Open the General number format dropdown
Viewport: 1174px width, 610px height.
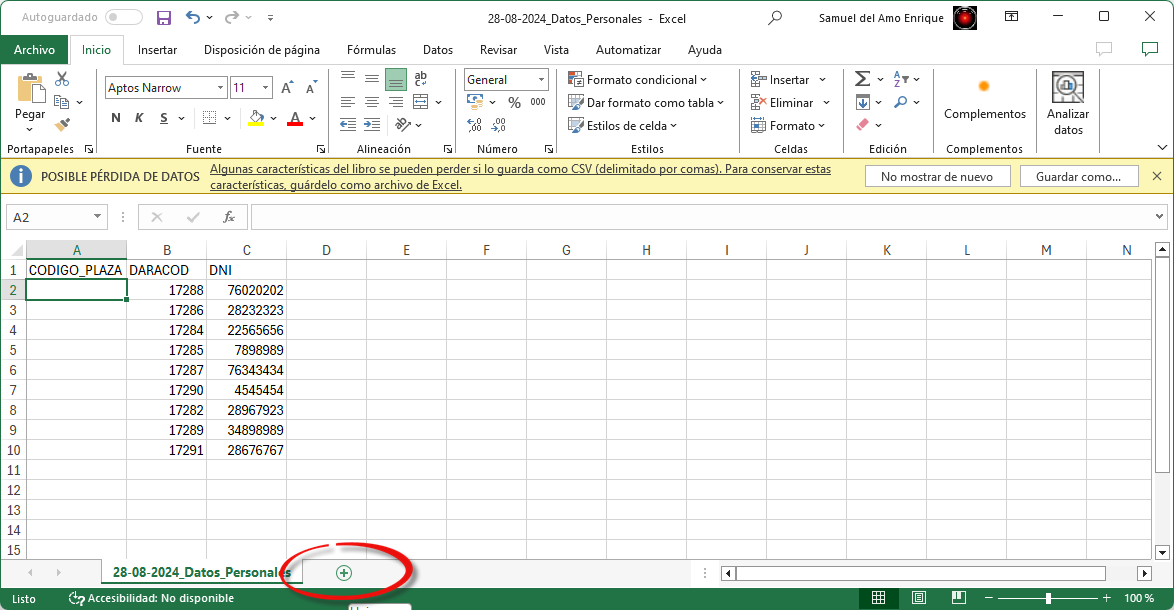click(x=541, y=79)
